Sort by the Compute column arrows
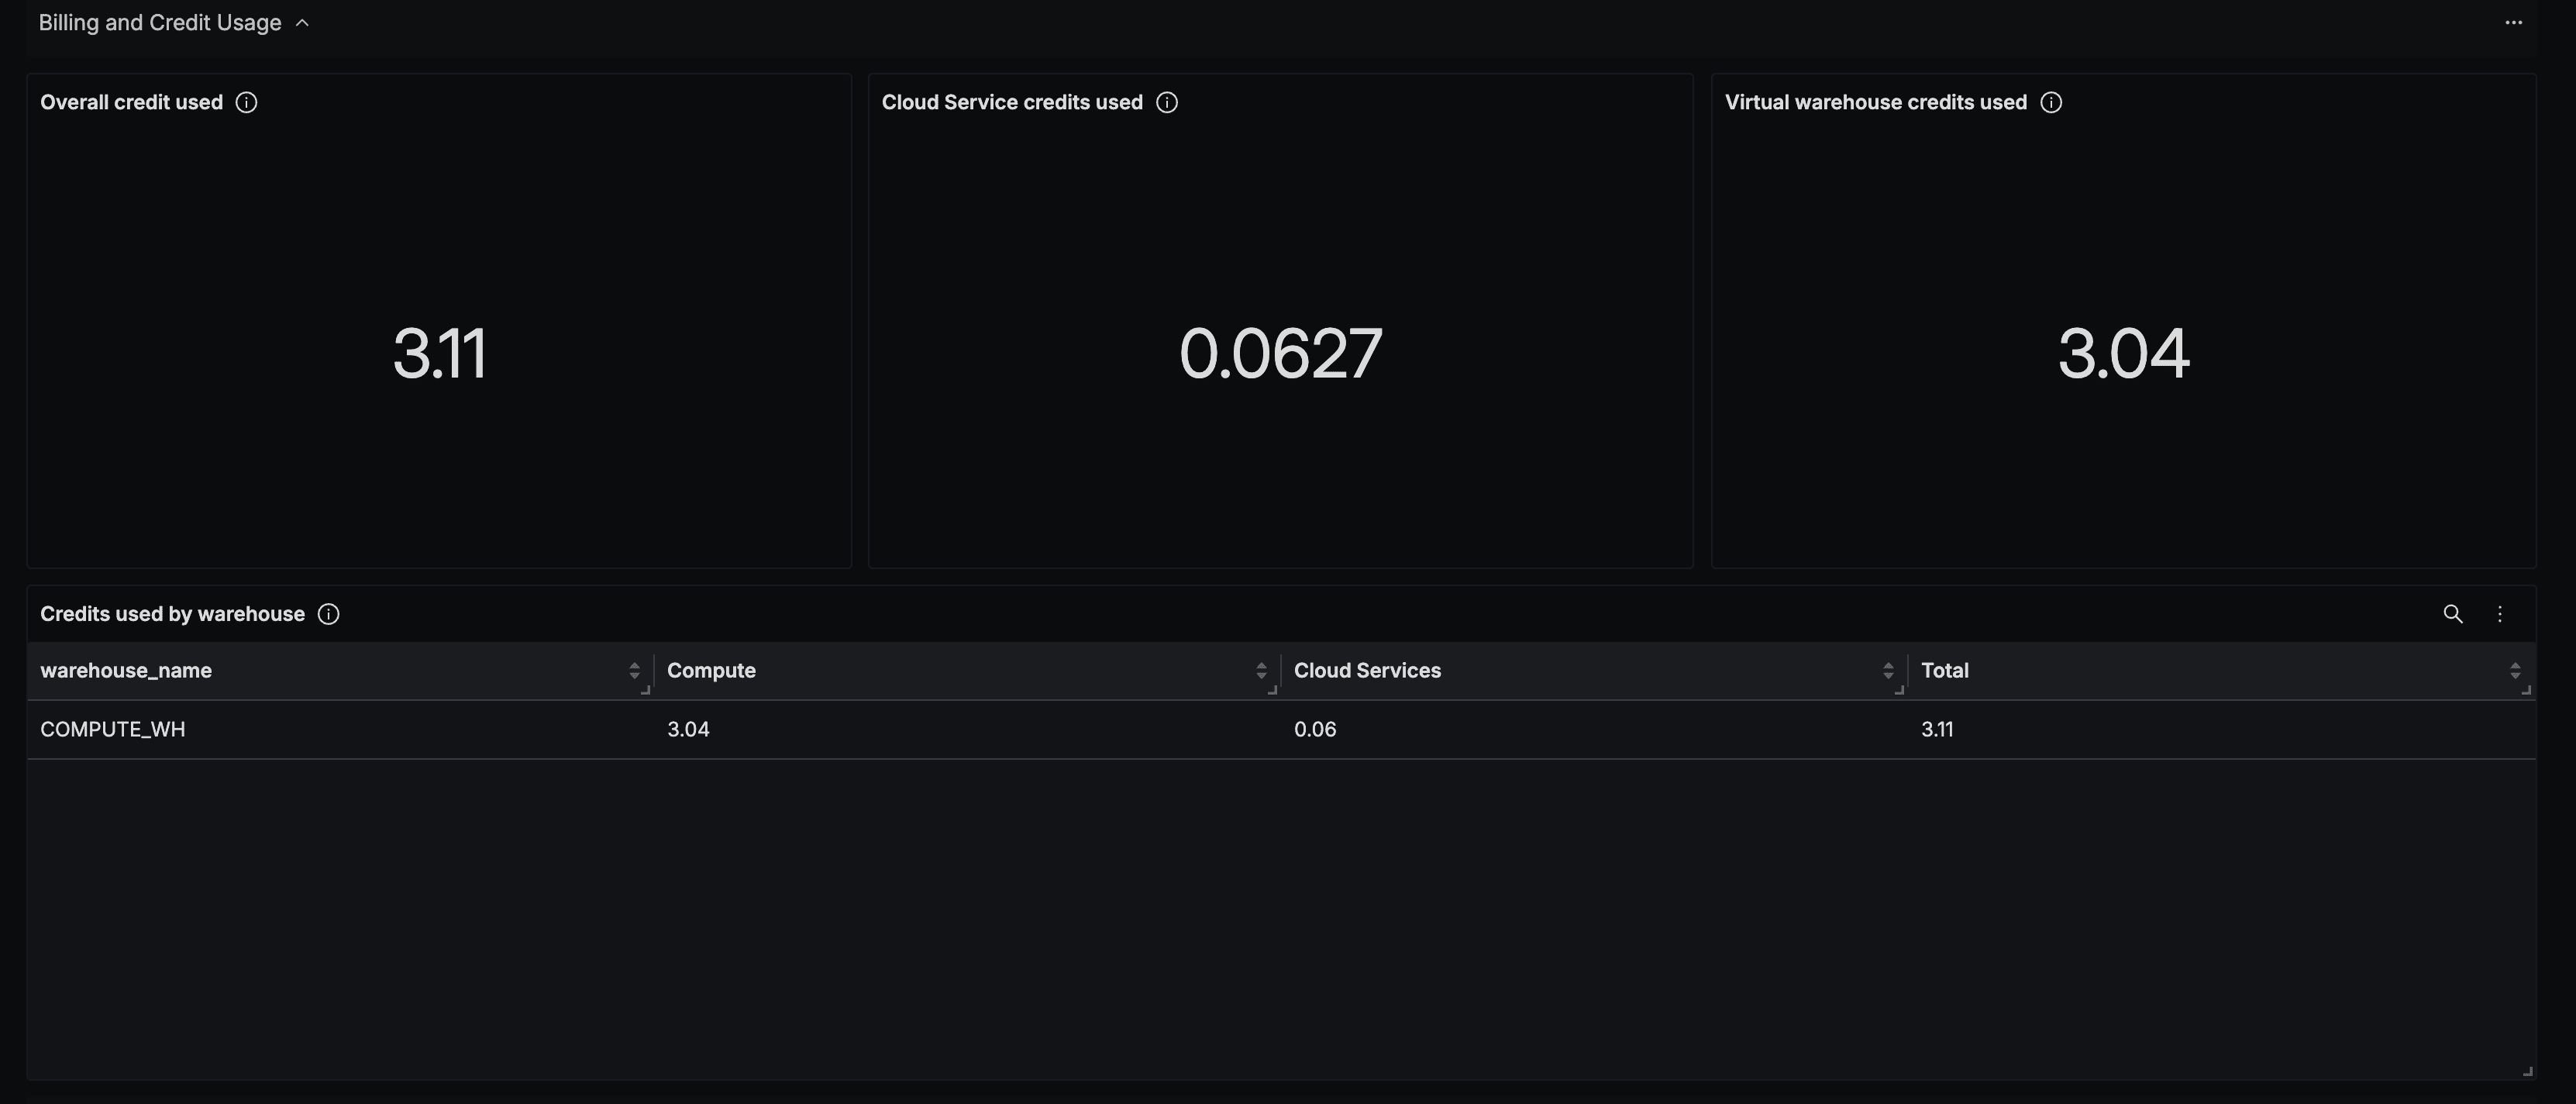This screenshot has width=2576, height=1104. point(1261,671)
